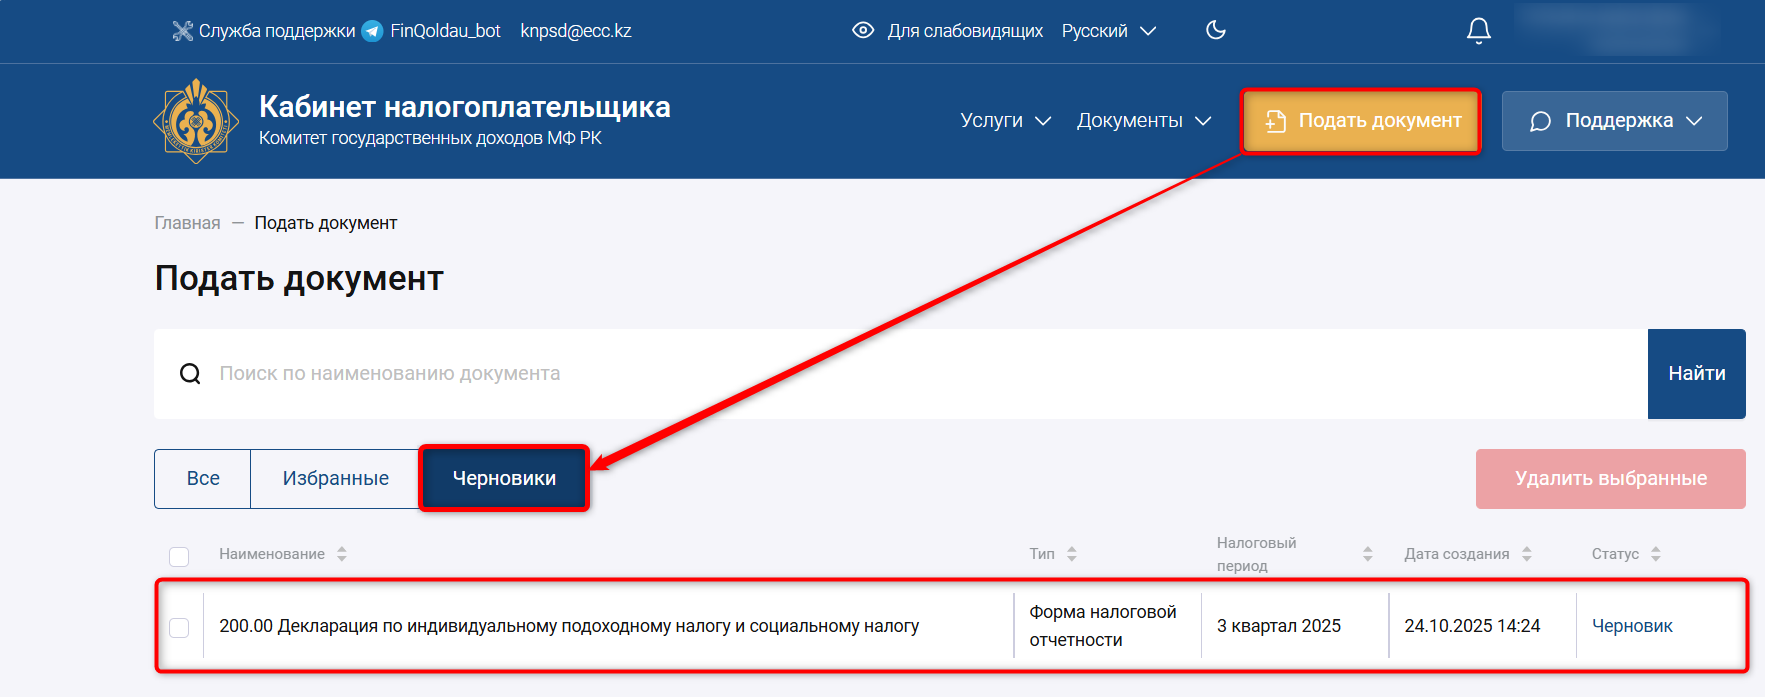Click the knpsd@ecc.kz email link

[576, 31]
